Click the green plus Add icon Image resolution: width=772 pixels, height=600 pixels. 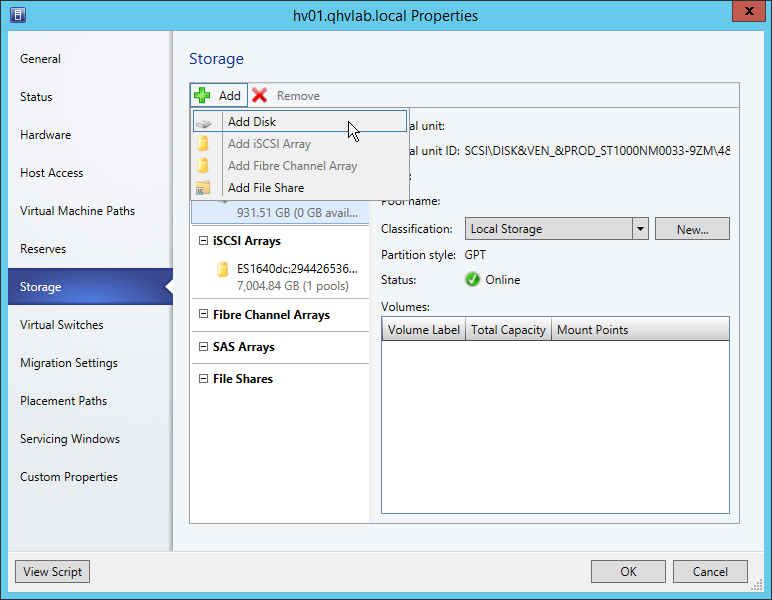click(202, 96)
